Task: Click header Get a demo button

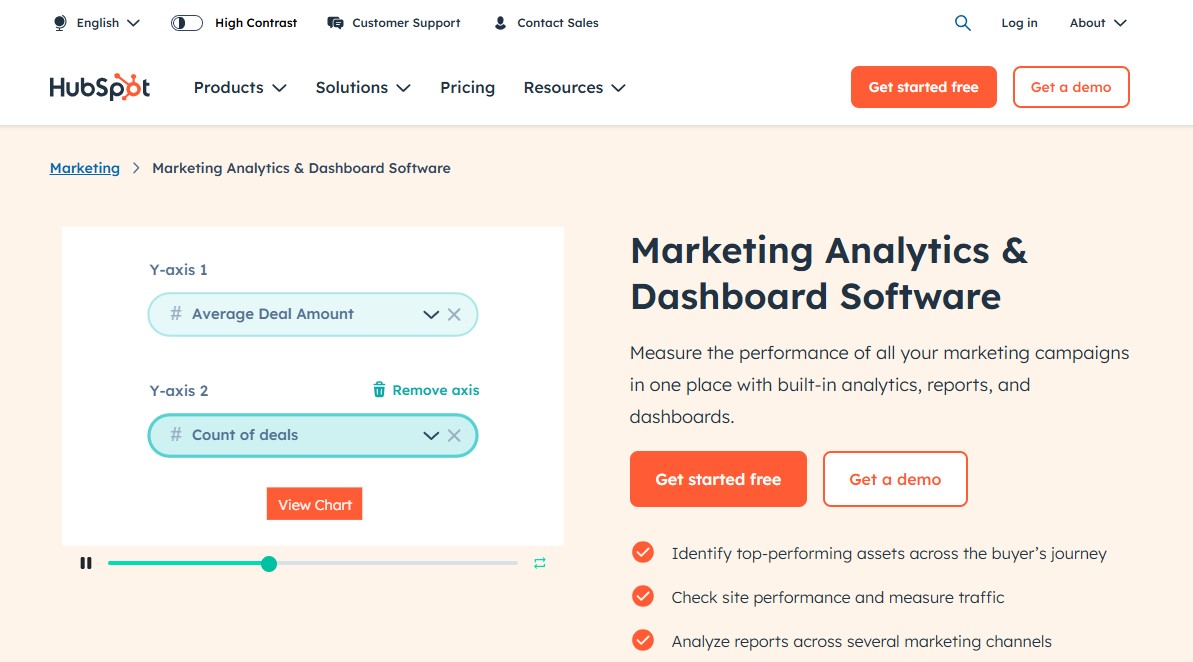Action: coord(1071,87)
